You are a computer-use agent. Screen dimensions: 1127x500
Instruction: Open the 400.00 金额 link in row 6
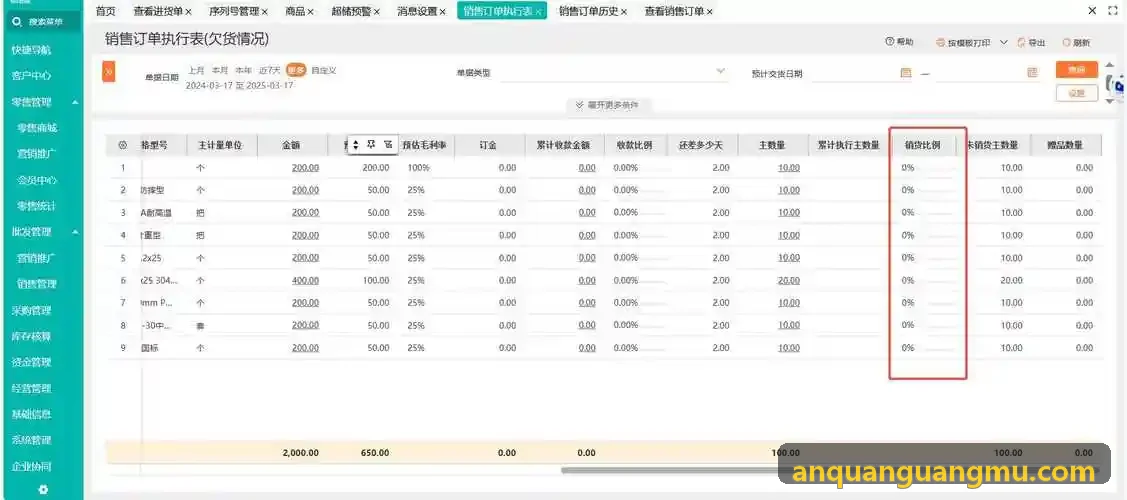pos(305,280)
